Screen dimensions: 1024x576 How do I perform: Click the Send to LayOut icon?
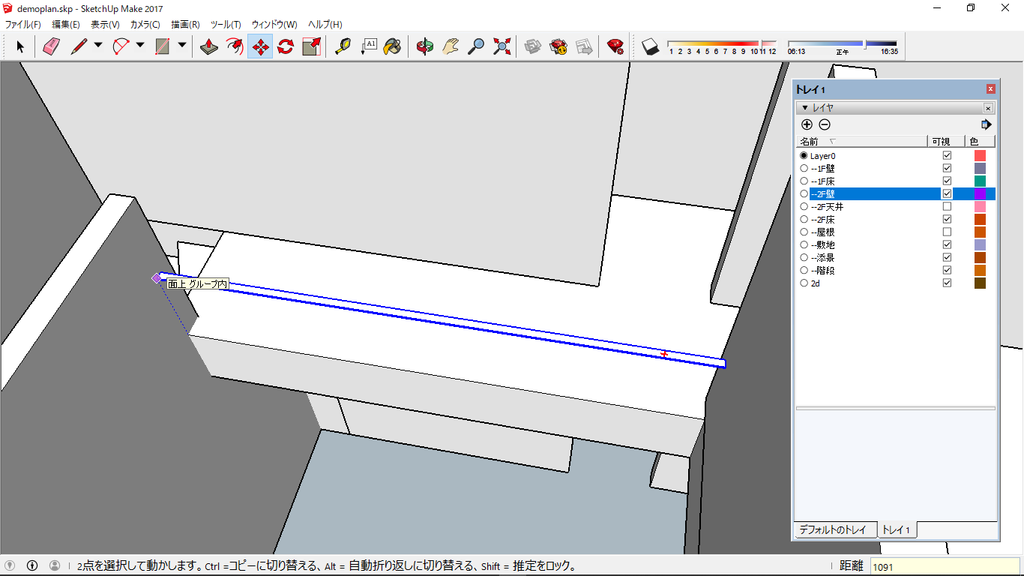pyautogui.click(x=584, y=46)
